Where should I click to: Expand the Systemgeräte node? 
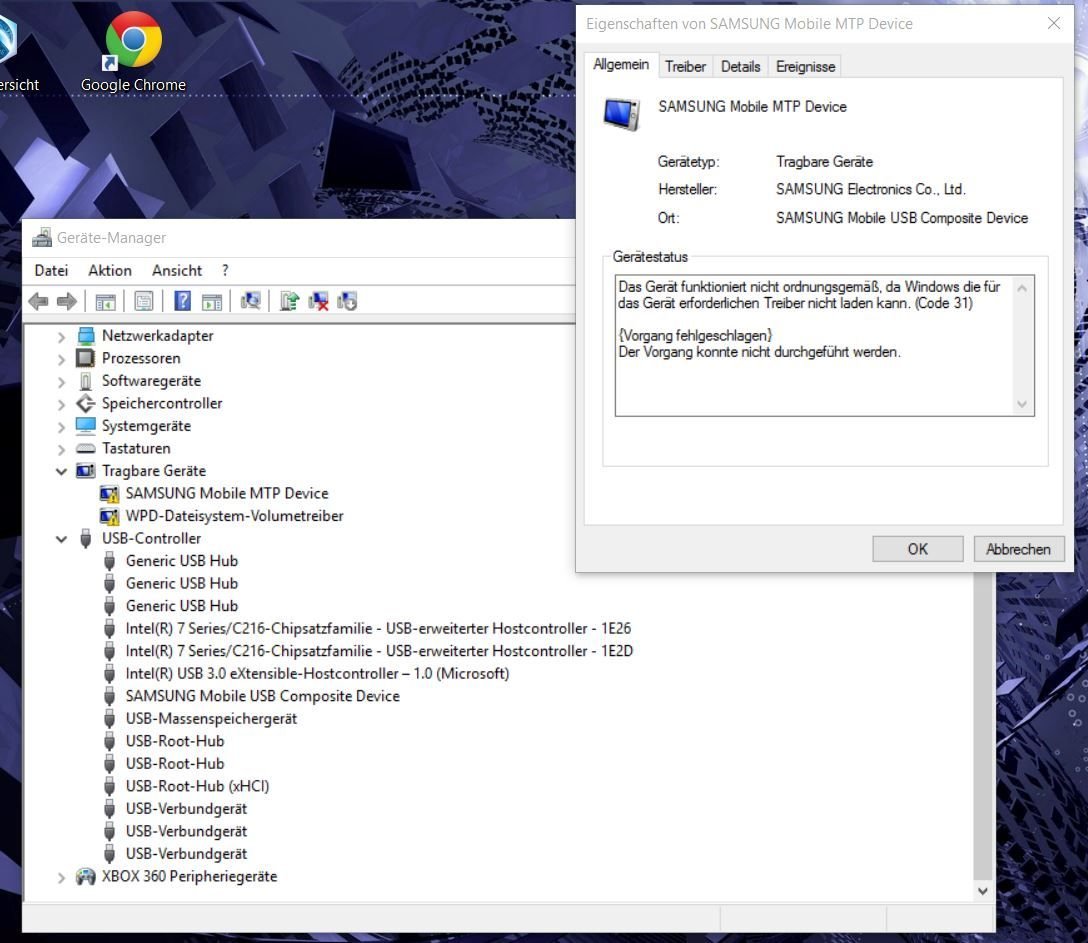coord(61,427)
